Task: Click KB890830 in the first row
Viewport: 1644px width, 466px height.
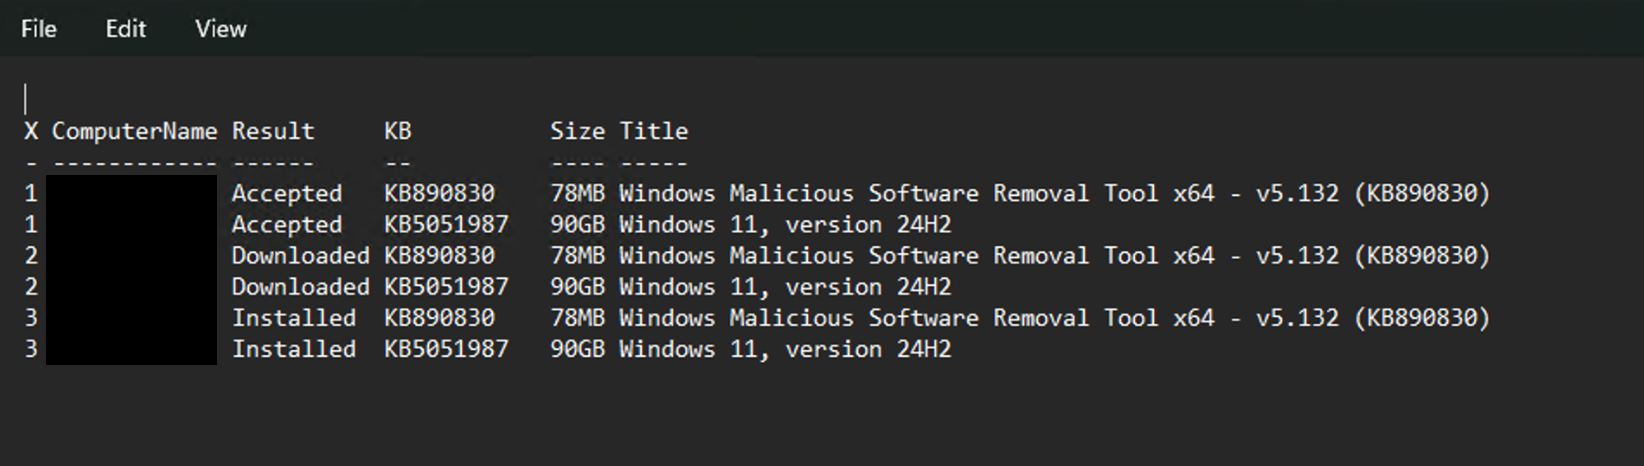Action: coord(439,193)
